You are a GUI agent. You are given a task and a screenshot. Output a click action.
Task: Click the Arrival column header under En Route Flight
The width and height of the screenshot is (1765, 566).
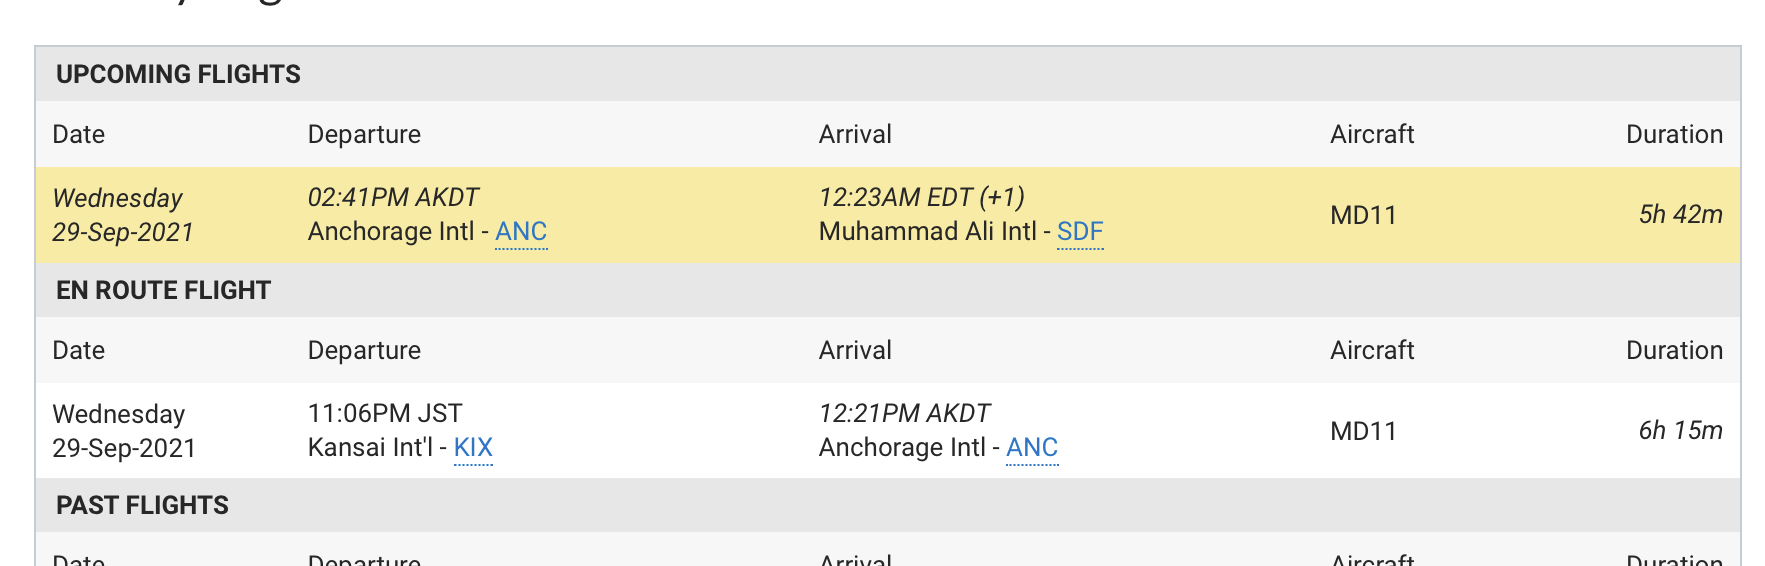pyautogui.click(x=855, y=351)
